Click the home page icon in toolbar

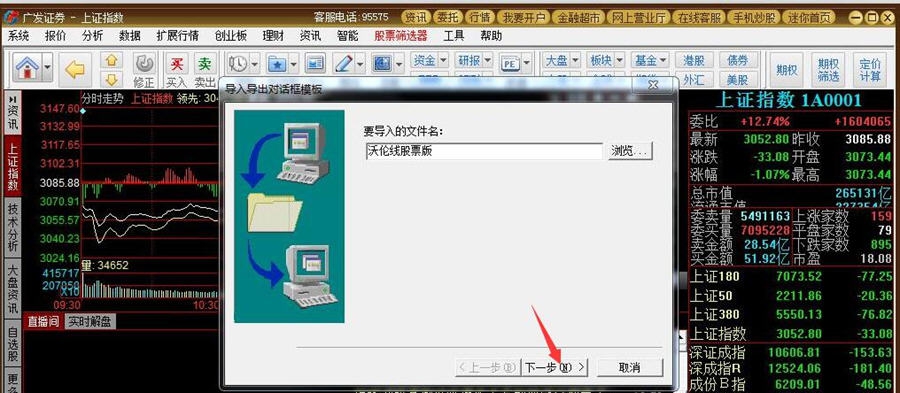pyautogui.click(x=26, y=68)
